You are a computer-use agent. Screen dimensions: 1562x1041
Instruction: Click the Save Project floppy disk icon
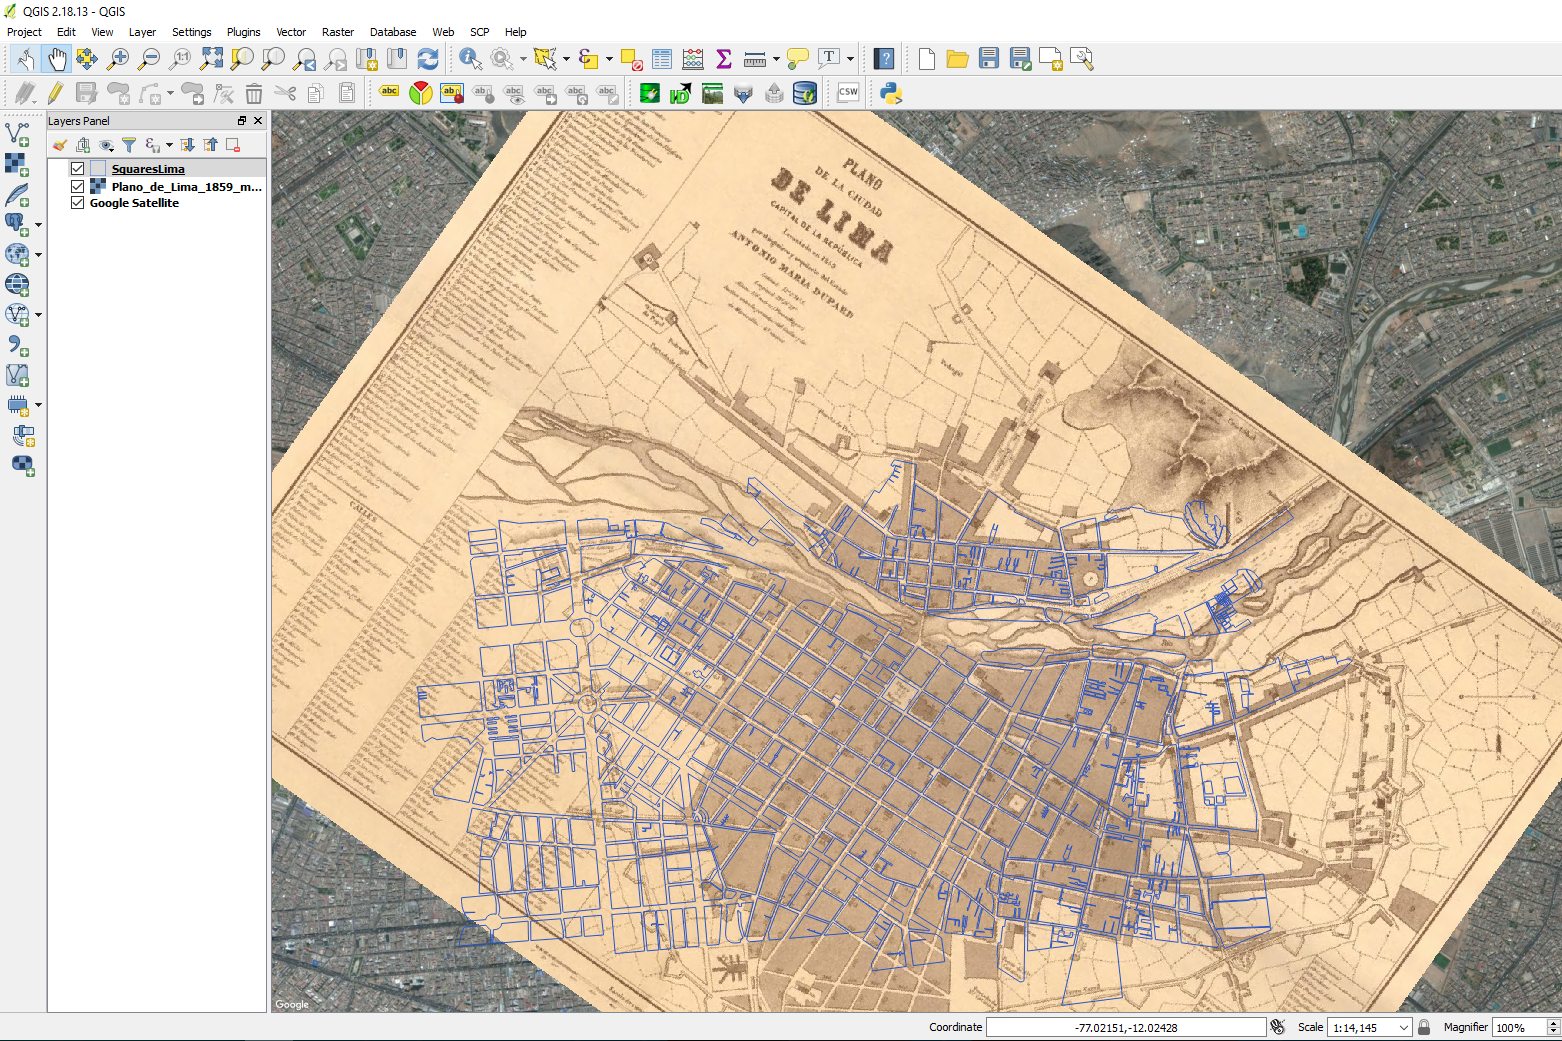pyautogui.click(x=989, y=59)
